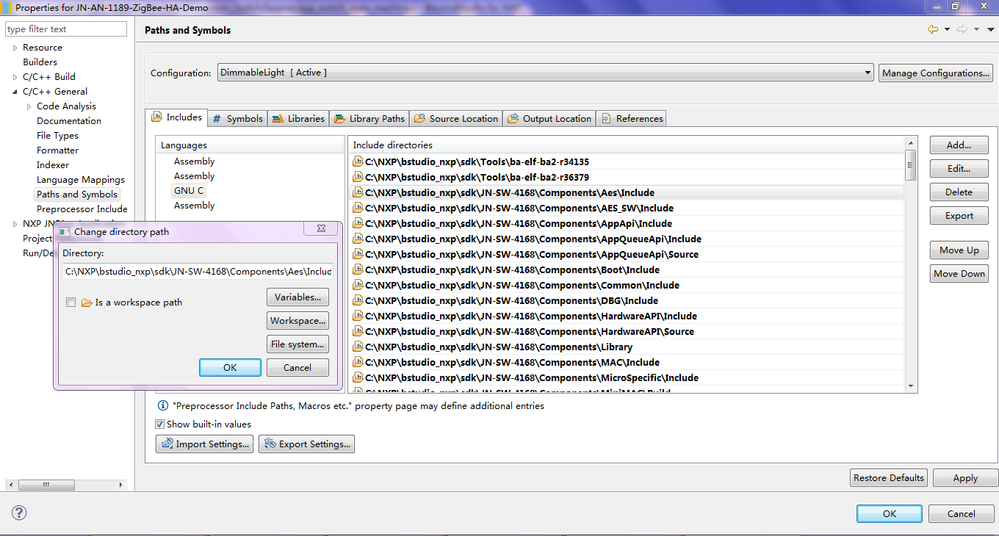Screen dimensions: 999x536
Task: Click File system... button in dialog
Action: point(298,344)
